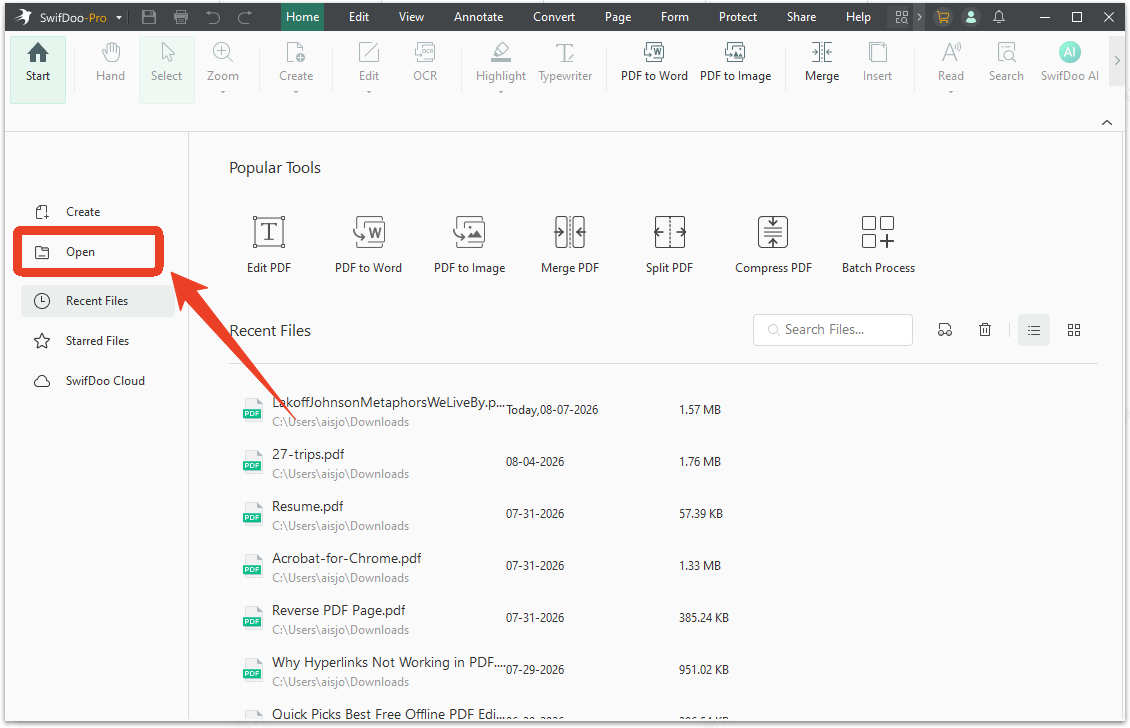Select Recent Files in sidebar
This screenshot has height=728, width=1130.
[x=98, y=301]
